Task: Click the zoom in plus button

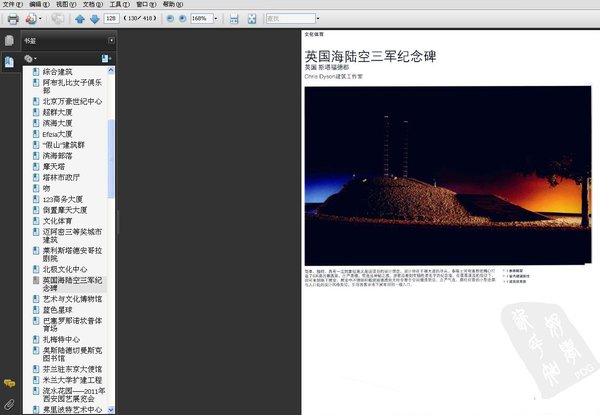Action: click(183, 18)
